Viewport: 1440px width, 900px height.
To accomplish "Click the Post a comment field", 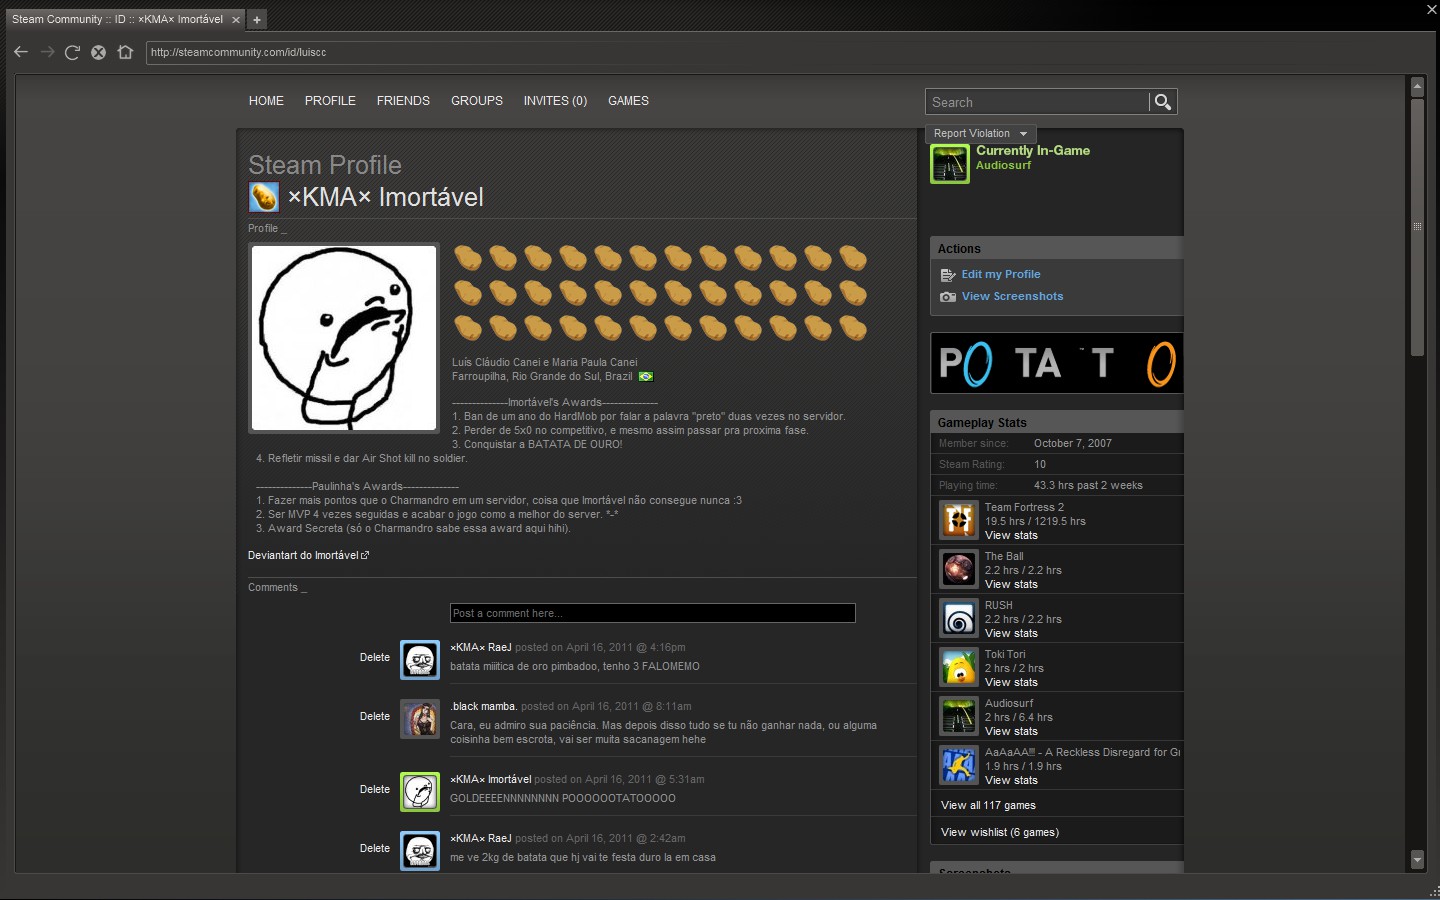I will (x=653, y=613).
